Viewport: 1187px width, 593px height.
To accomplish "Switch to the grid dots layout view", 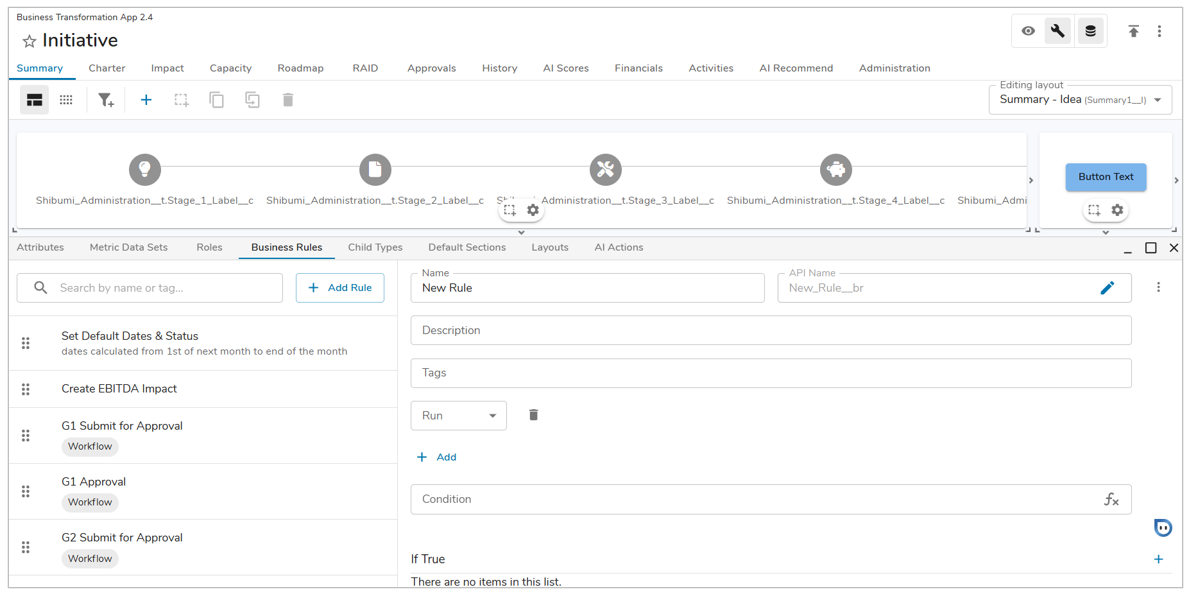I will click(x=66, y=100).
